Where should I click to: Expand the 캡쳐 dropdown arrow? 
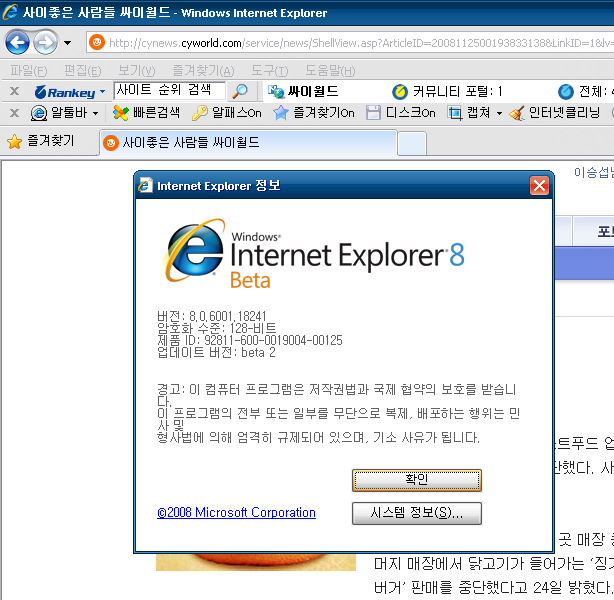click(x=499, y=114)
